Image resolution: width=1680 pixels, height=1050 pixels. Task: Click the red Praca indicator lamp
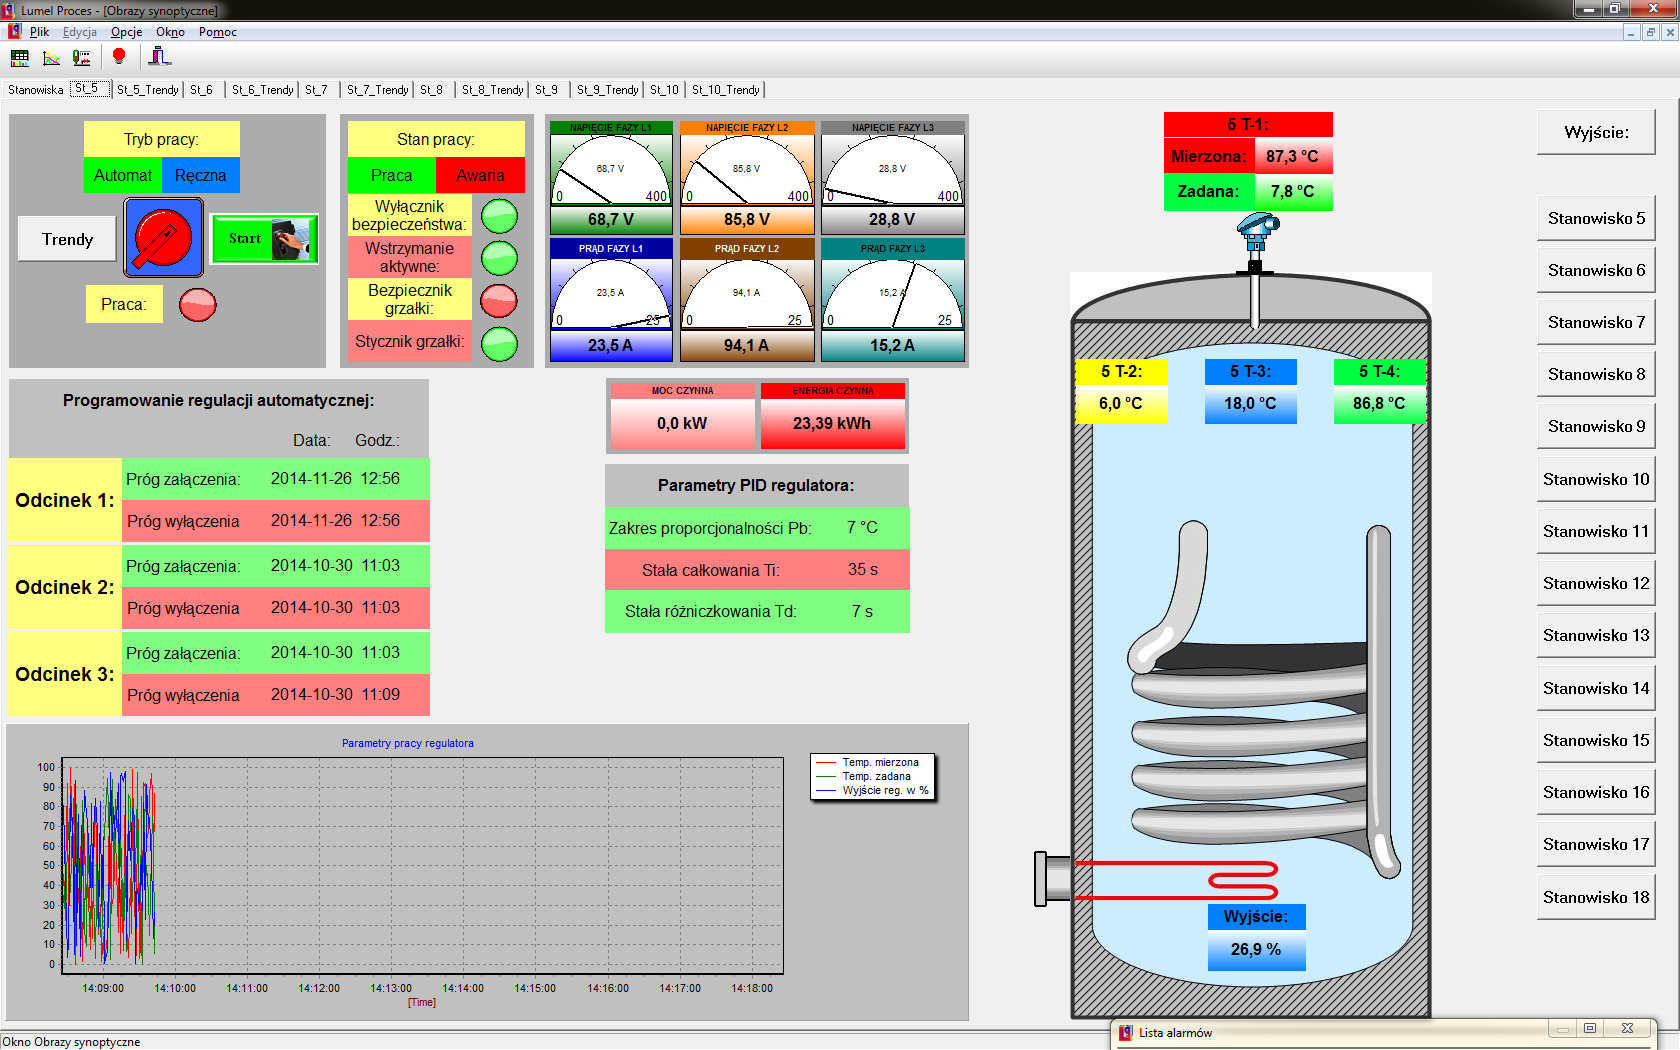click(x=197, y=304)
